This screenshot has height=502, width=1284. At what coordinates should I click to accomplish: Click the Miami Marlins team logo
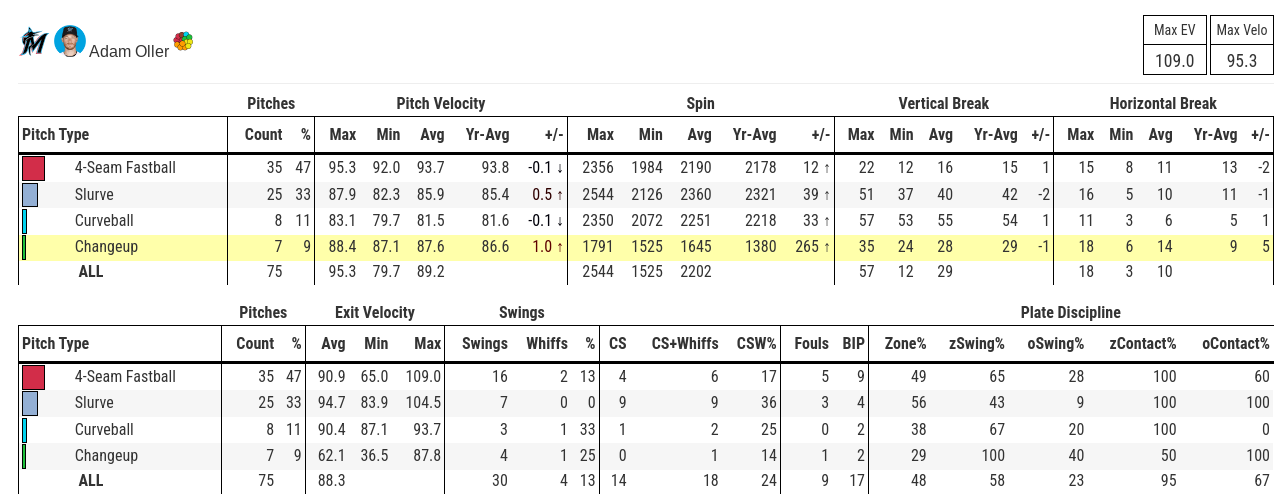tap(33, 42)
